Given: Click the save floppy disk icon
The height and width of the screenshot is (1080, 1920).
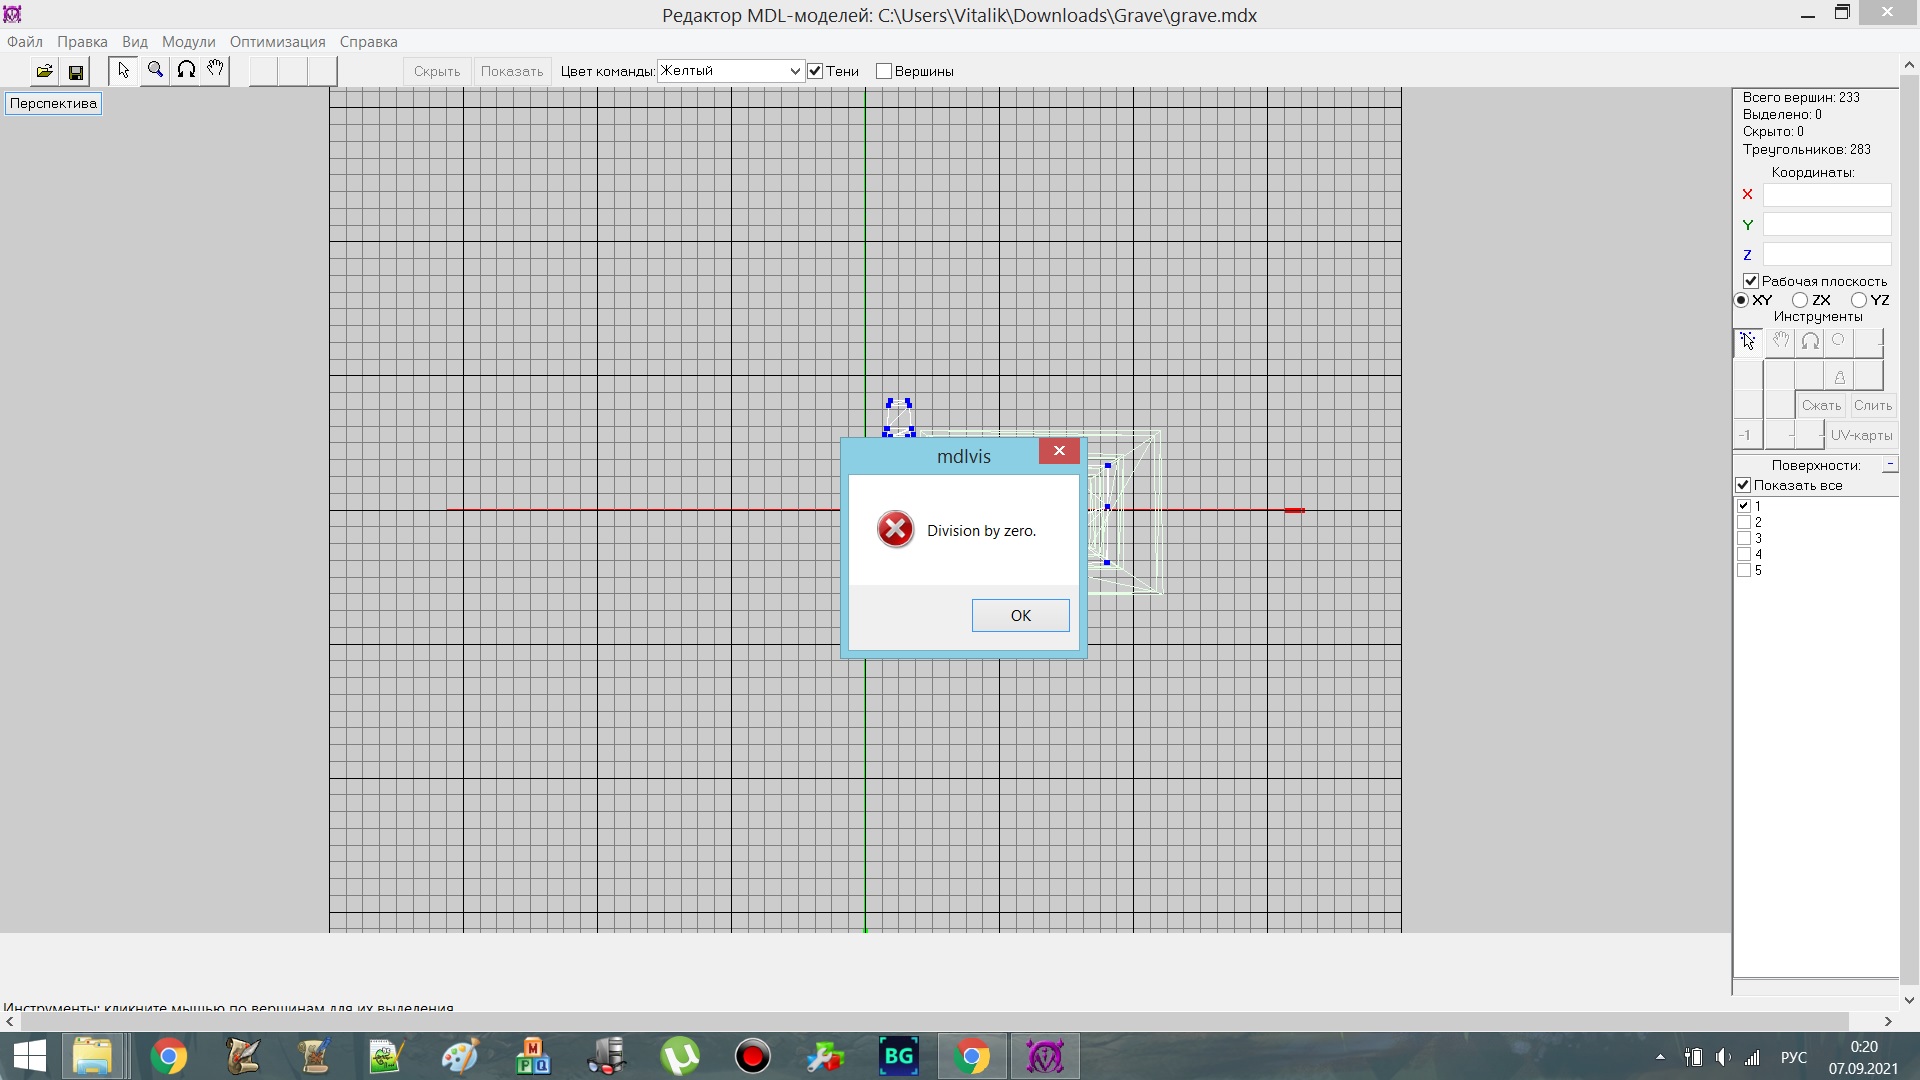Looking at the screenshot, I should (75, 71).
